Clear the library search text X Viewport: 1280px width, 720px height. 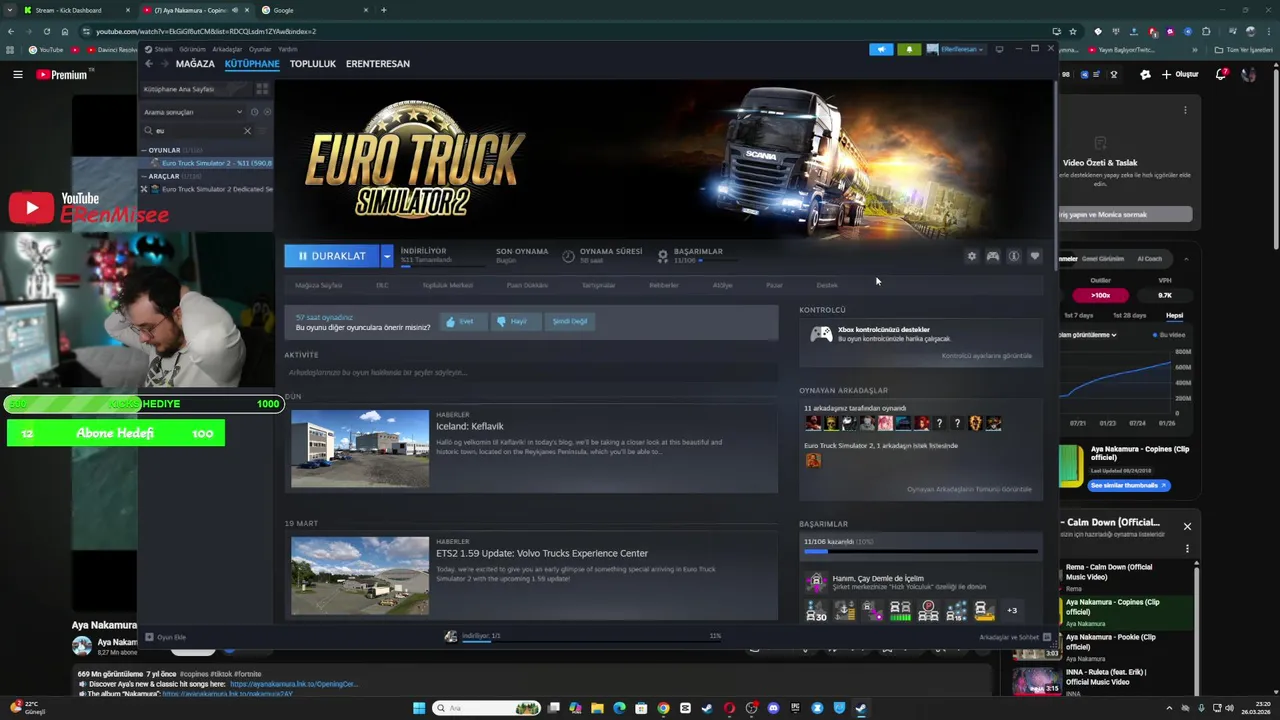(247, 130)
